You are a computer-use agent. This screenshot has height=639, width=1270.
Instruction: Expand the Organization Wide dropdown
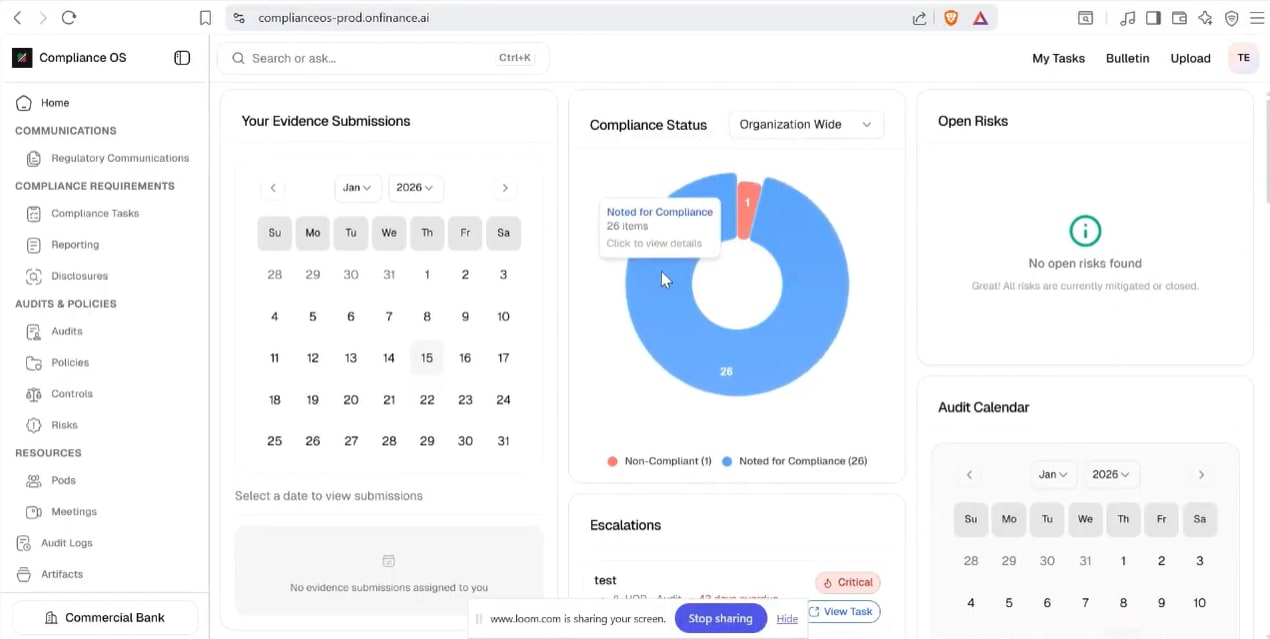pyautogui.click(x=805, y=125)
